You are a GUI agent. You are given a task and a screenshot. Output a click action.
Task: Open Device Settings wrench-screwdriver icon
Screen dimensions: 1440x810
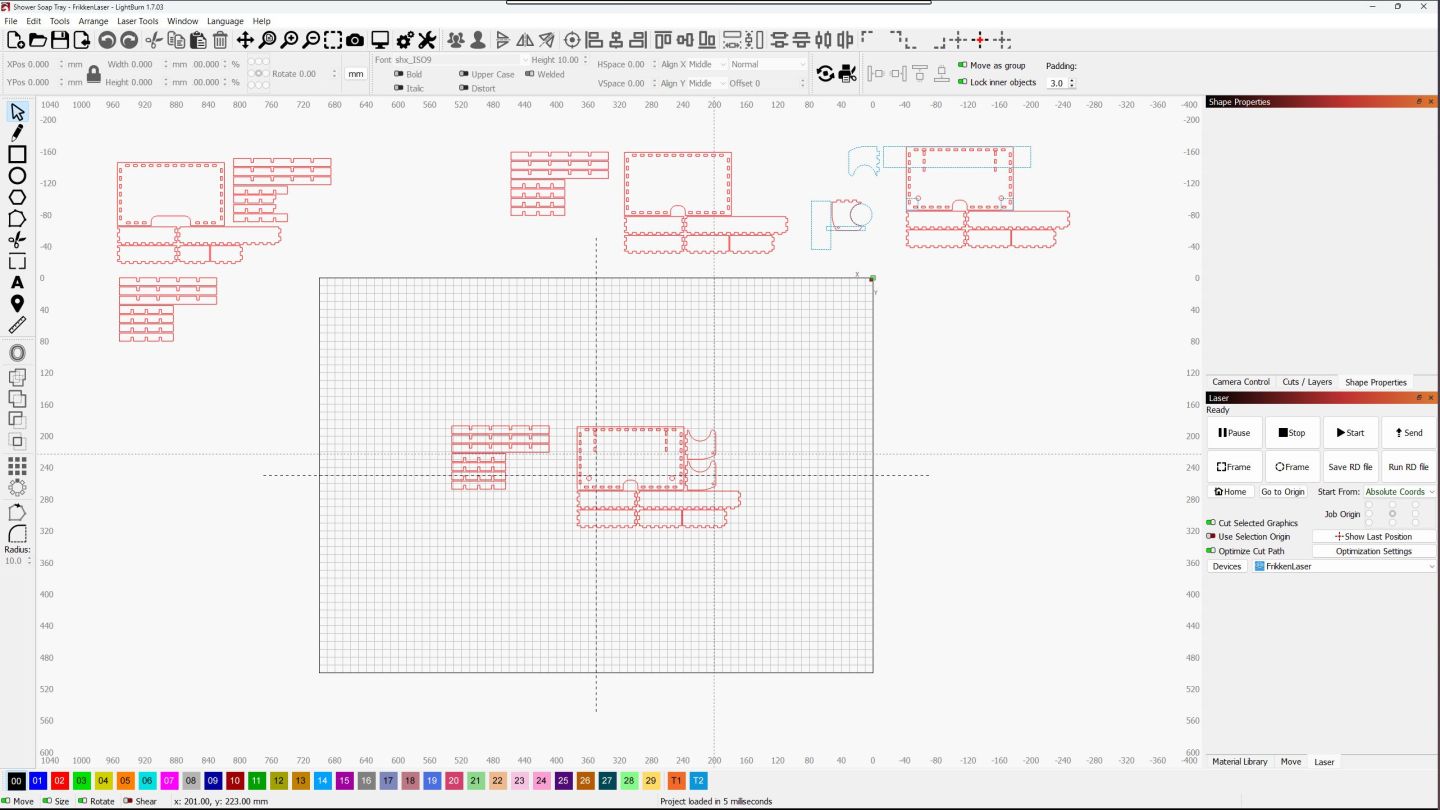pyautogui.click(x=427, y=40)
